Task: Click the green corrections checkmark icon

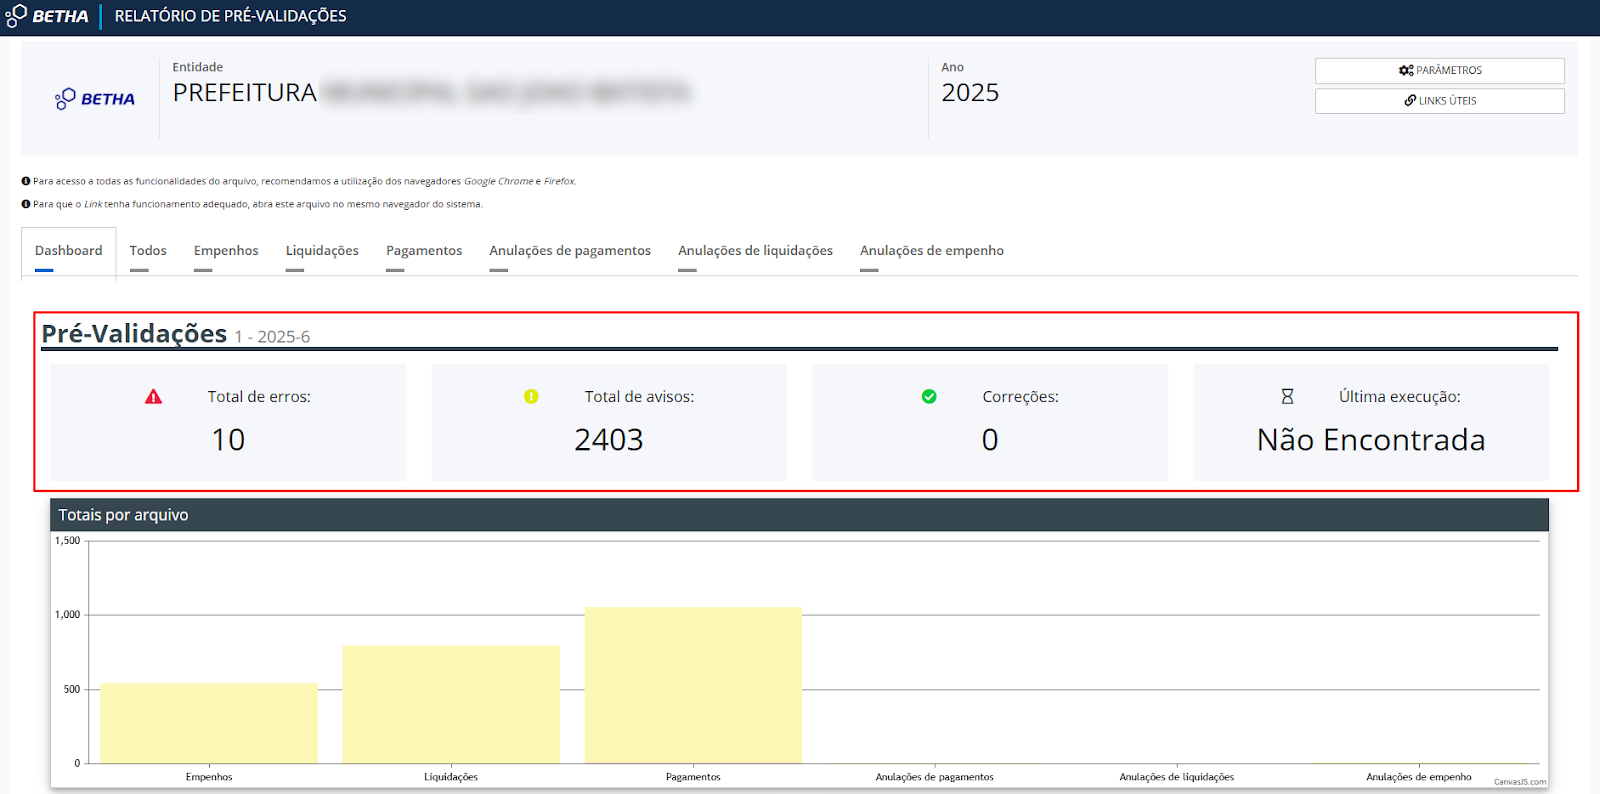Action: [929, 397]
